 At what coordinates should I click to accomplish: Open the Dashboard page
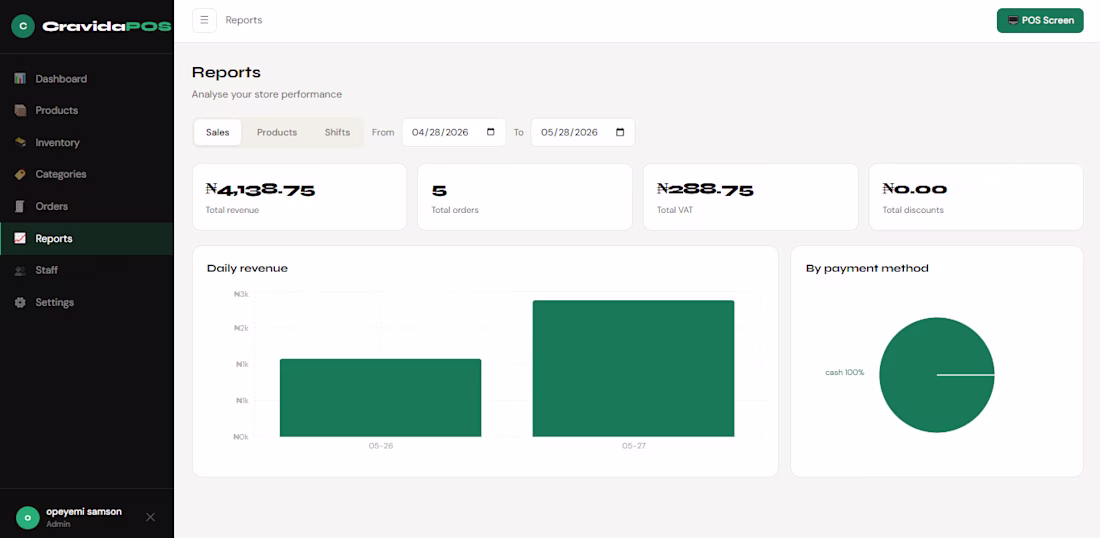[86, 79]
